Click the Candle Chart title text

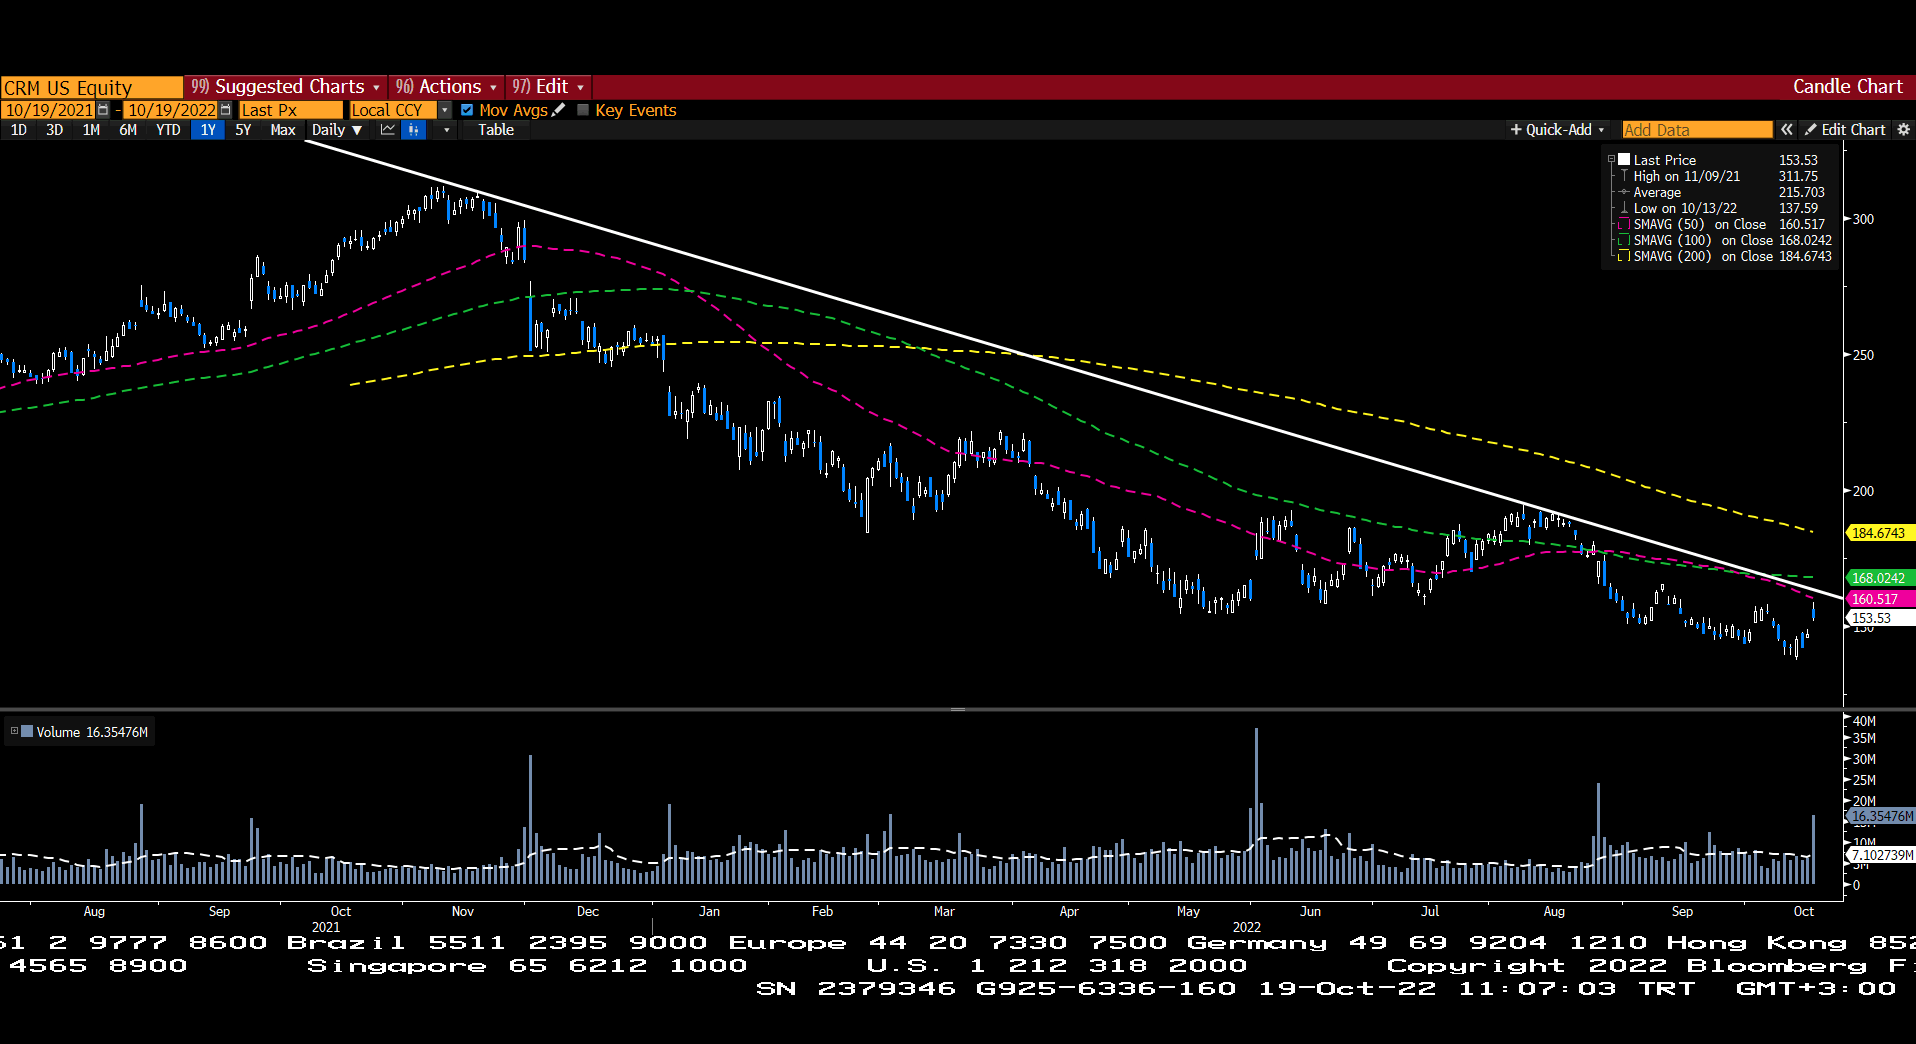click(x=1847, y=87)
